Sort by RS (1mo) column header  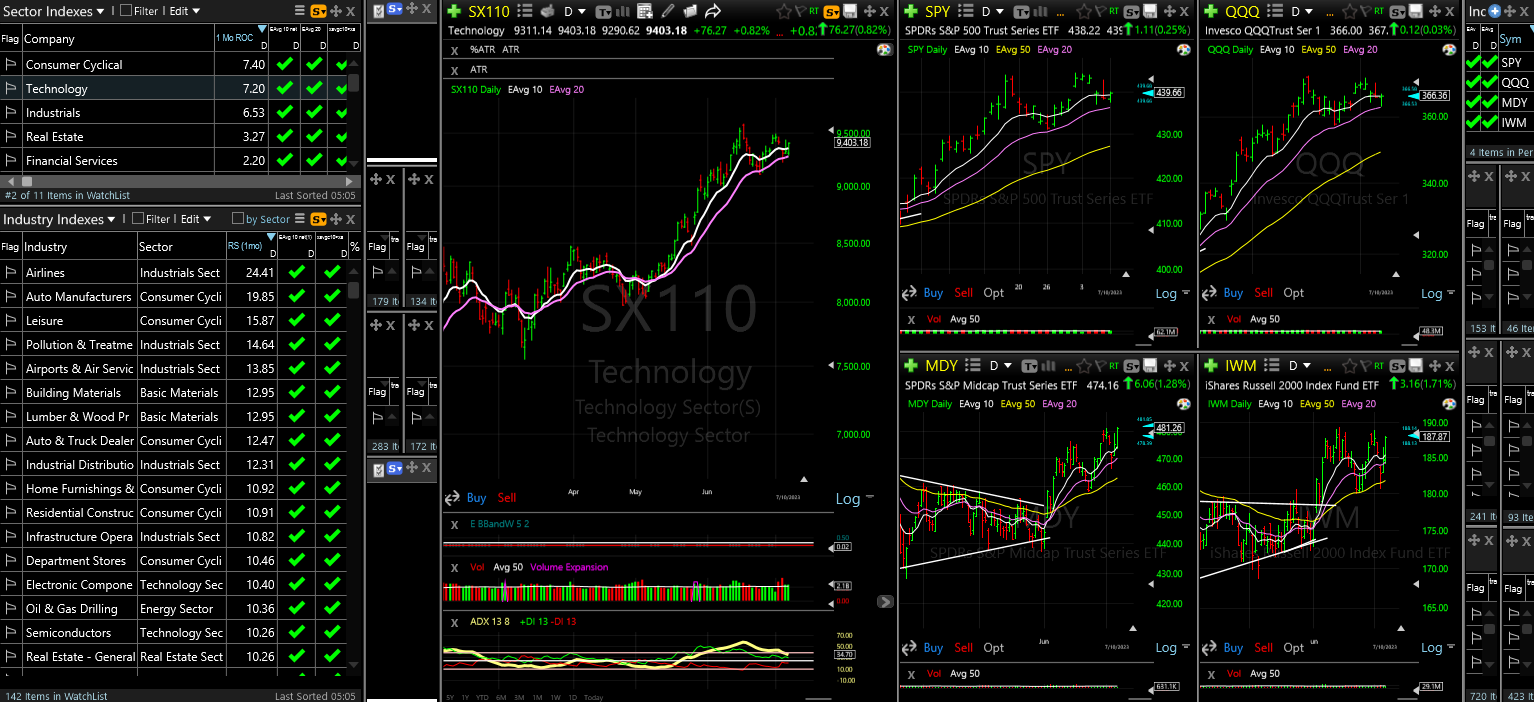point(251,245)
